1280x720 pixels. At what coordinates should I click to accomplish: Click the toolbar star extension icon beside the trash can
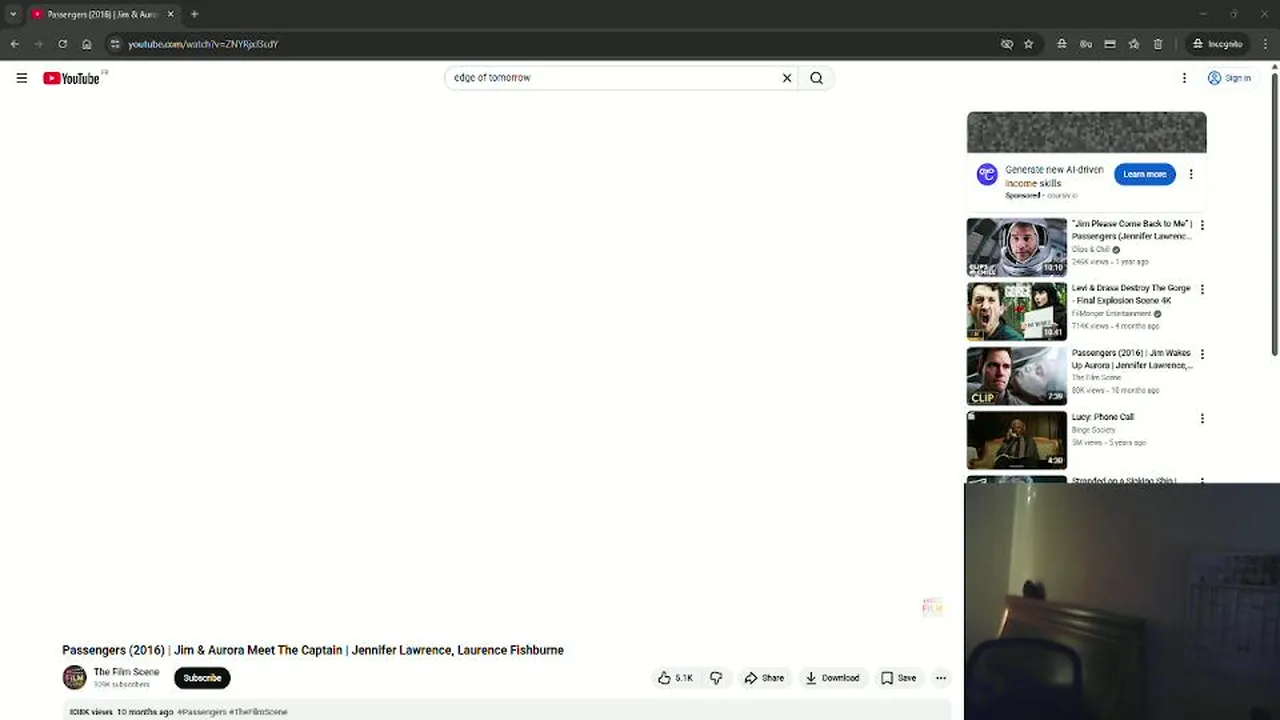1134,44
